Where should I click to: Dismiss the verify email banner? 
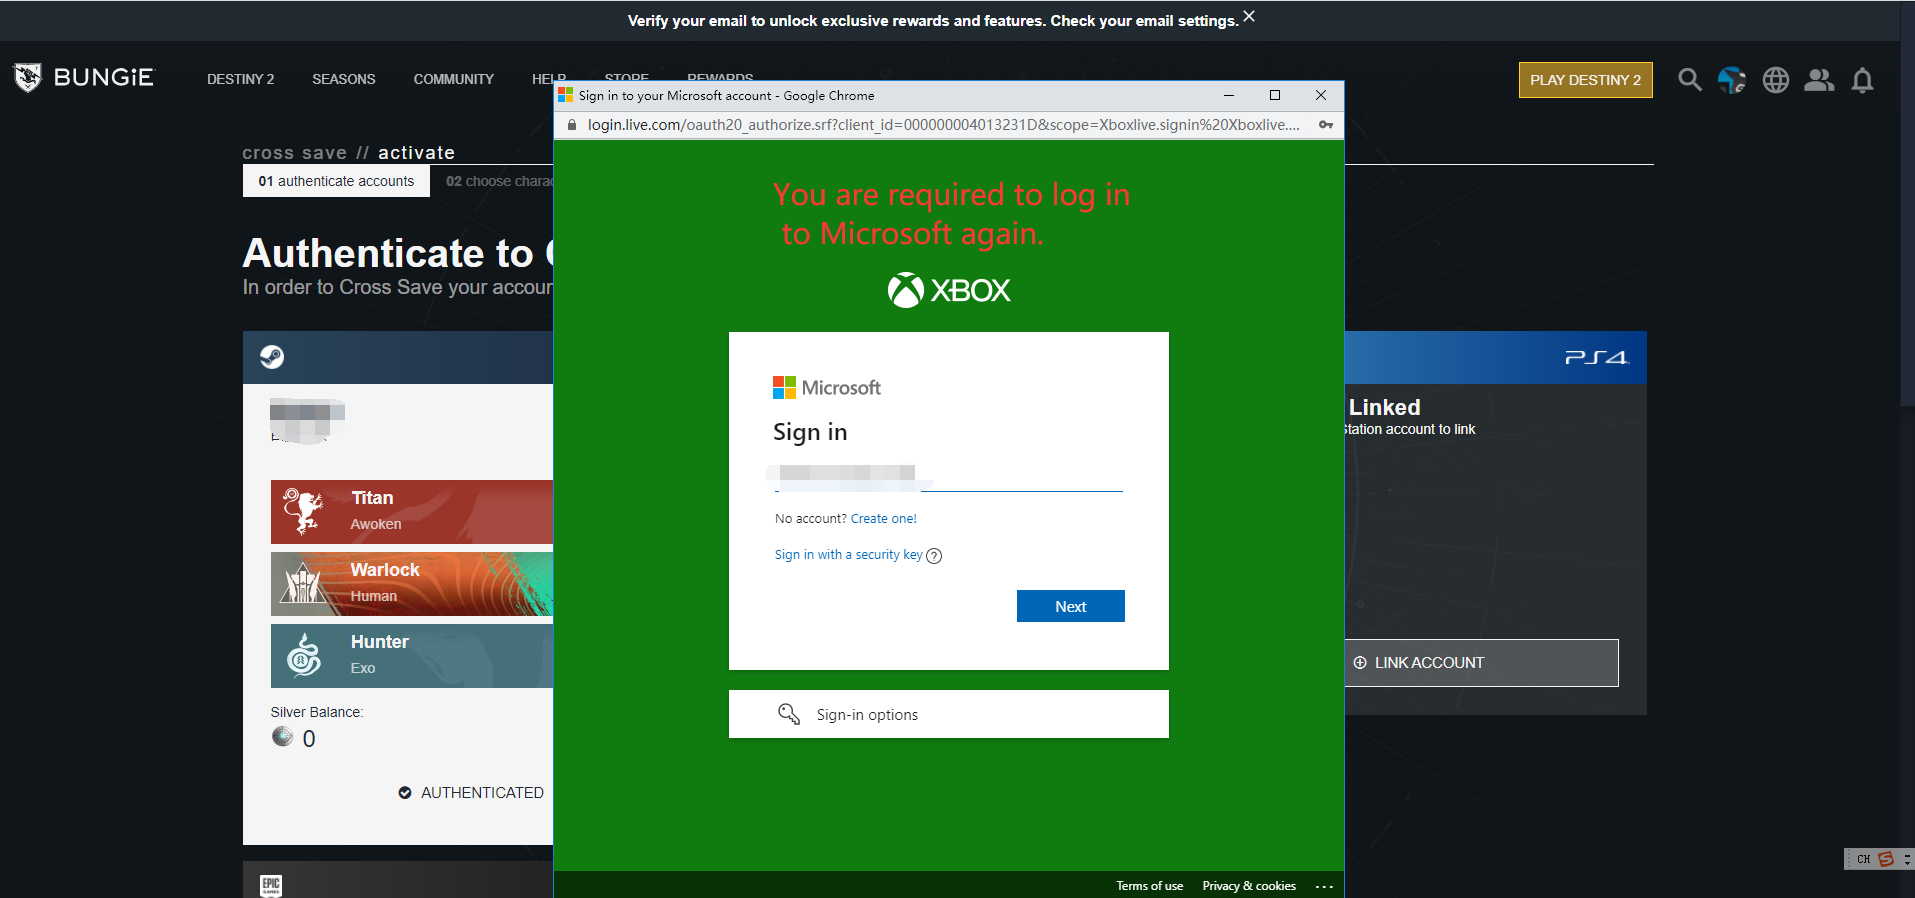click(1249, 17)
